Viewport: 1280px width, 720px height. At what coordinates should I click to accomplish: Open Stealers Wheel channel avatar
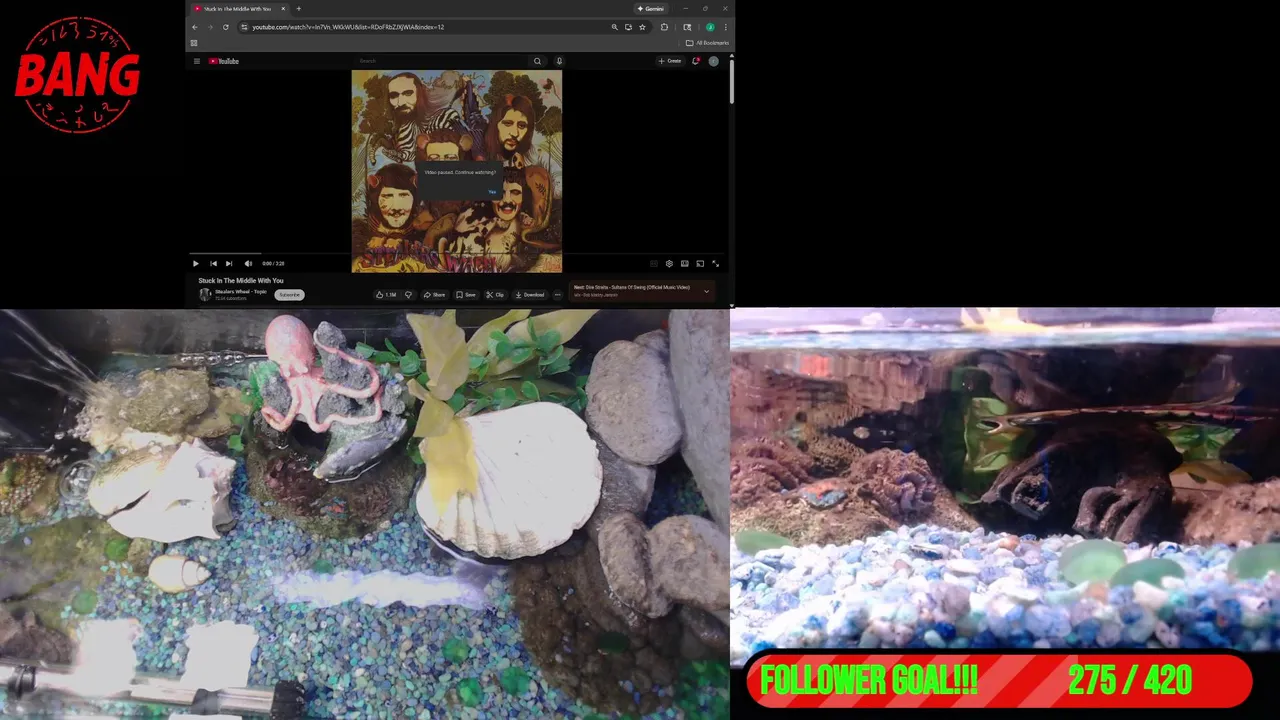click(x=205, y=295)
